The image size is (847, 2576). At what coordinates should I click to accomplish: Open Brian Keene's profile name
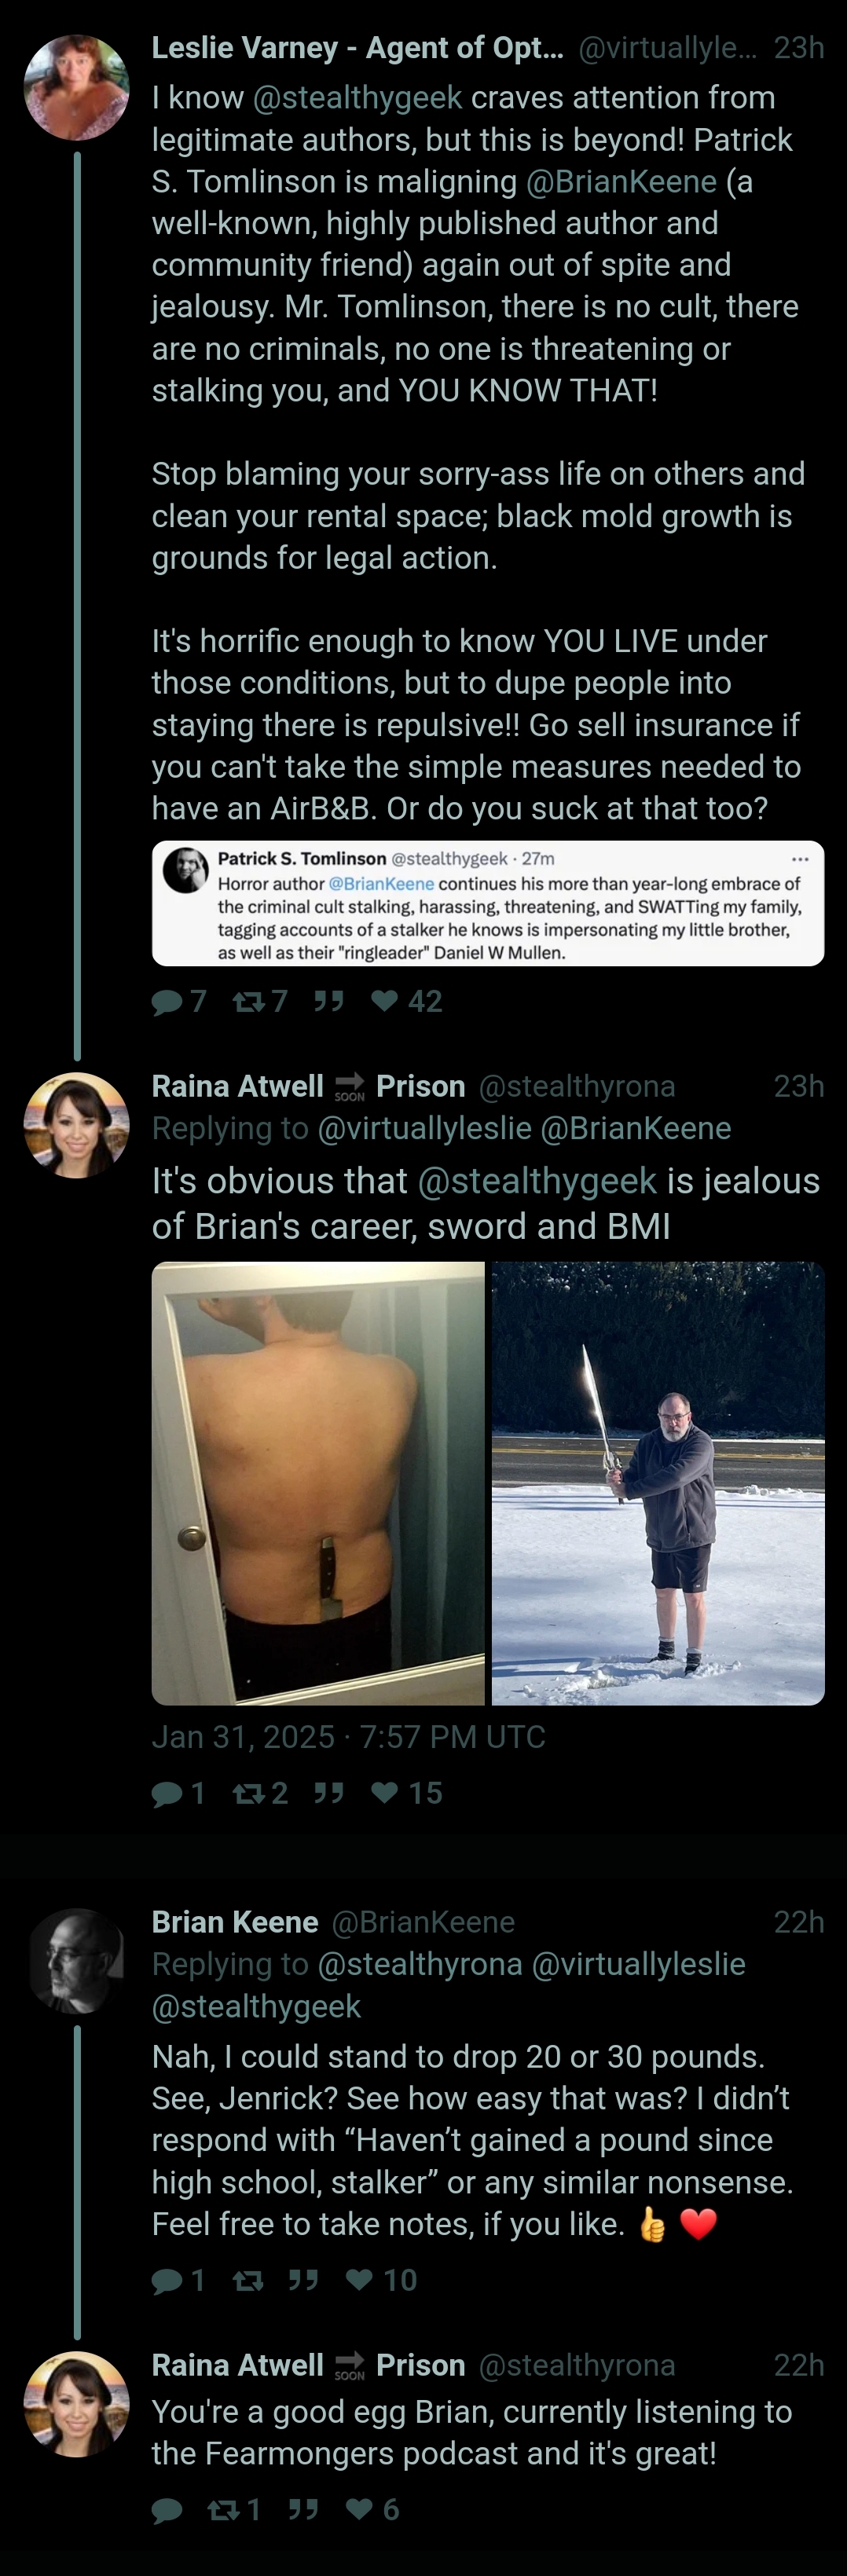tap(235, 1922)
